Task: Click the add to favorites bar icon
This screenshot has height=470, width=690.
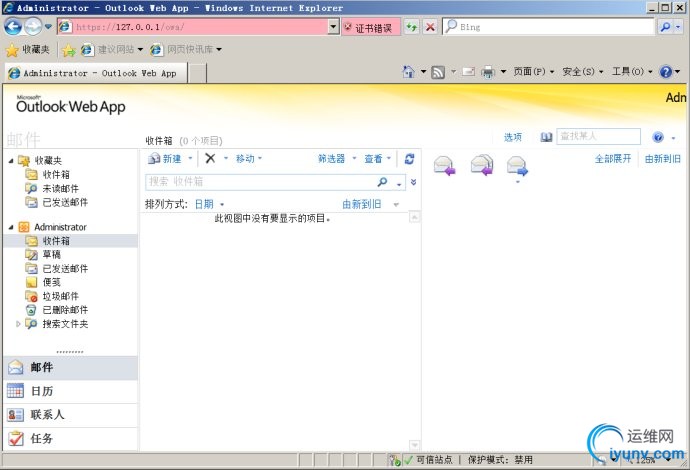Action: pyautogui.click(x=68, y=50)
